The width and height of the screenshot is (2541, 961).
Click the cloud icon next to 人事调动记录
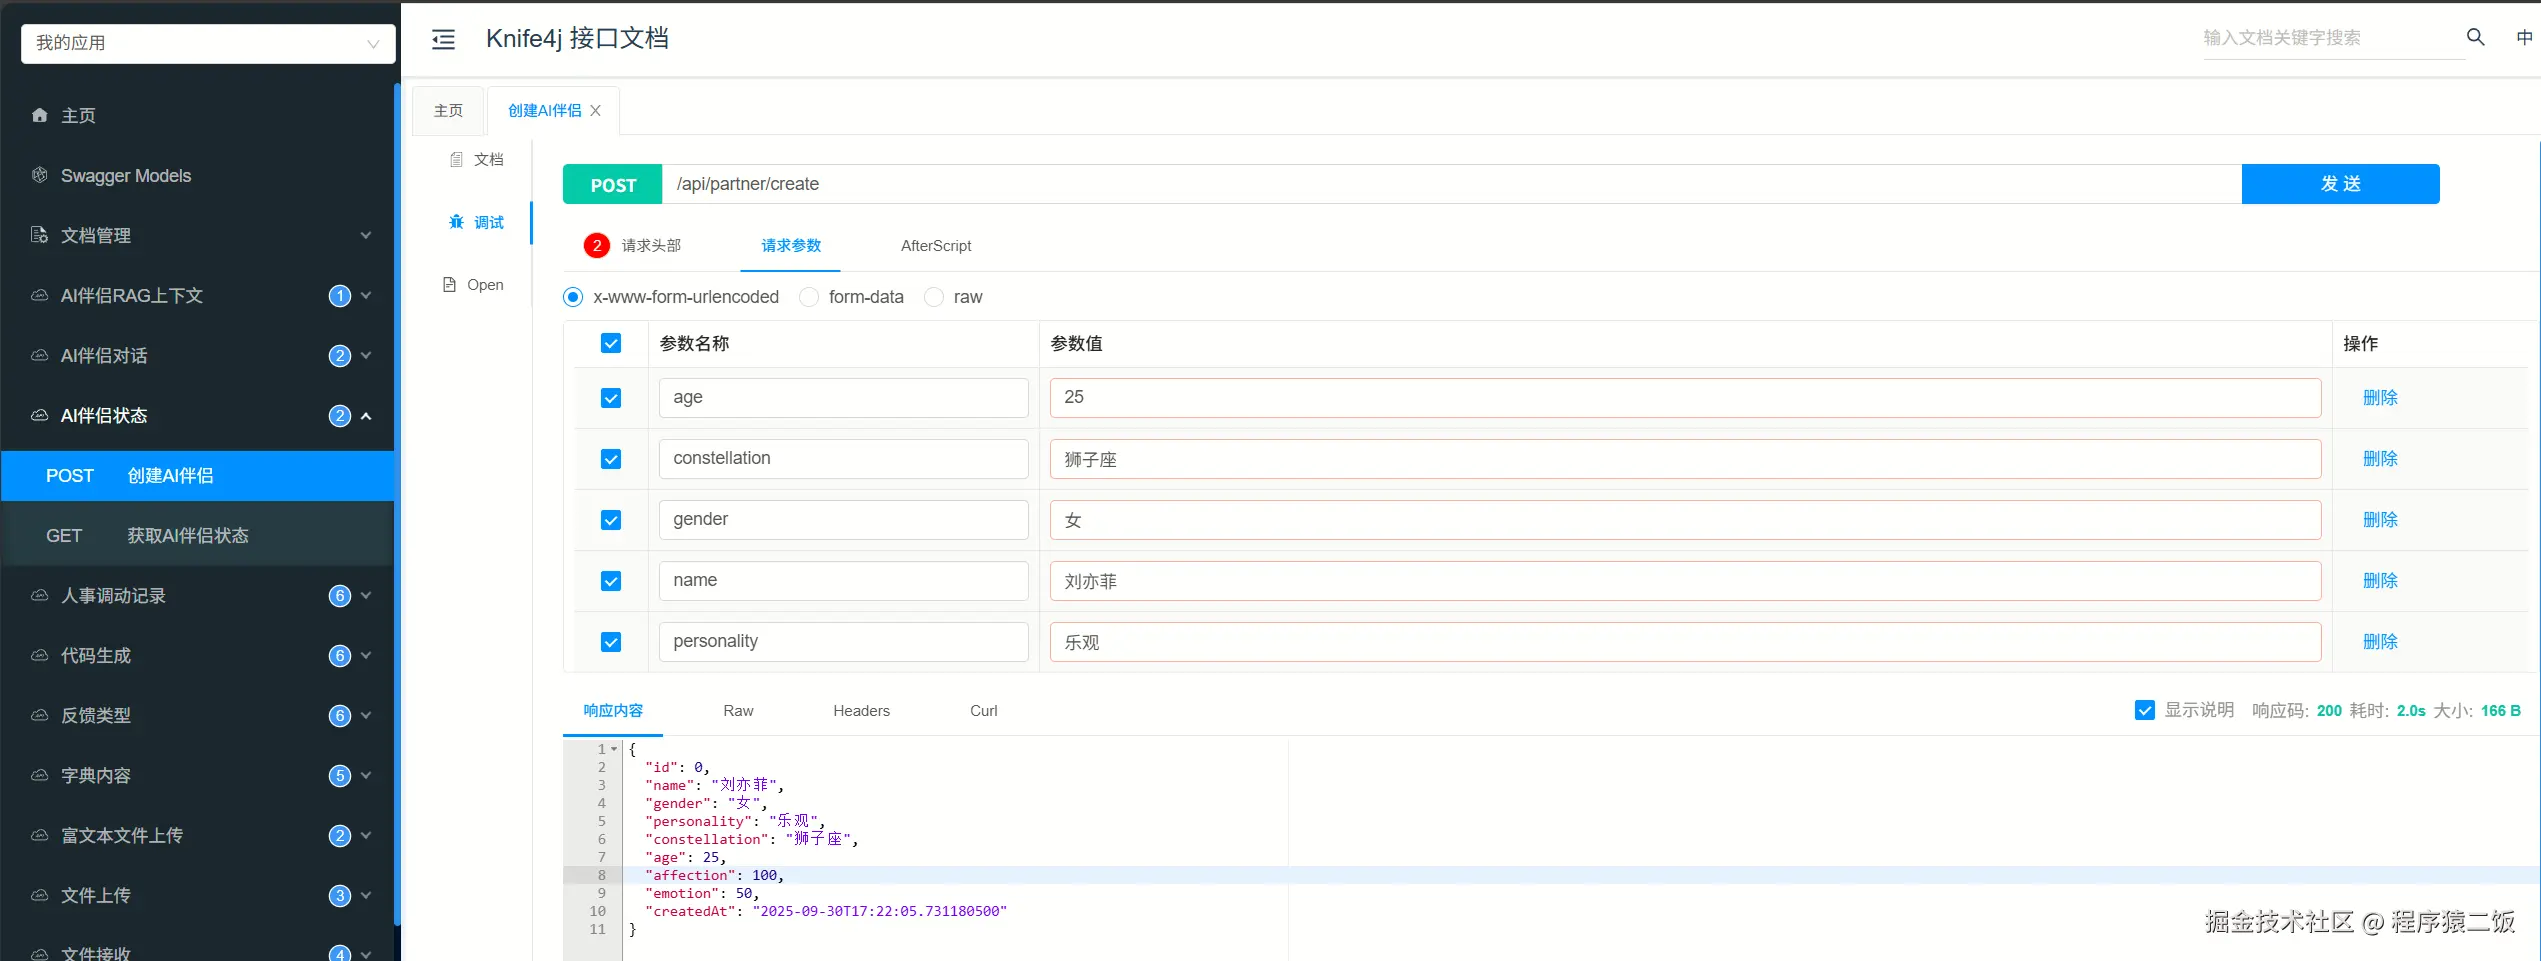40,595
